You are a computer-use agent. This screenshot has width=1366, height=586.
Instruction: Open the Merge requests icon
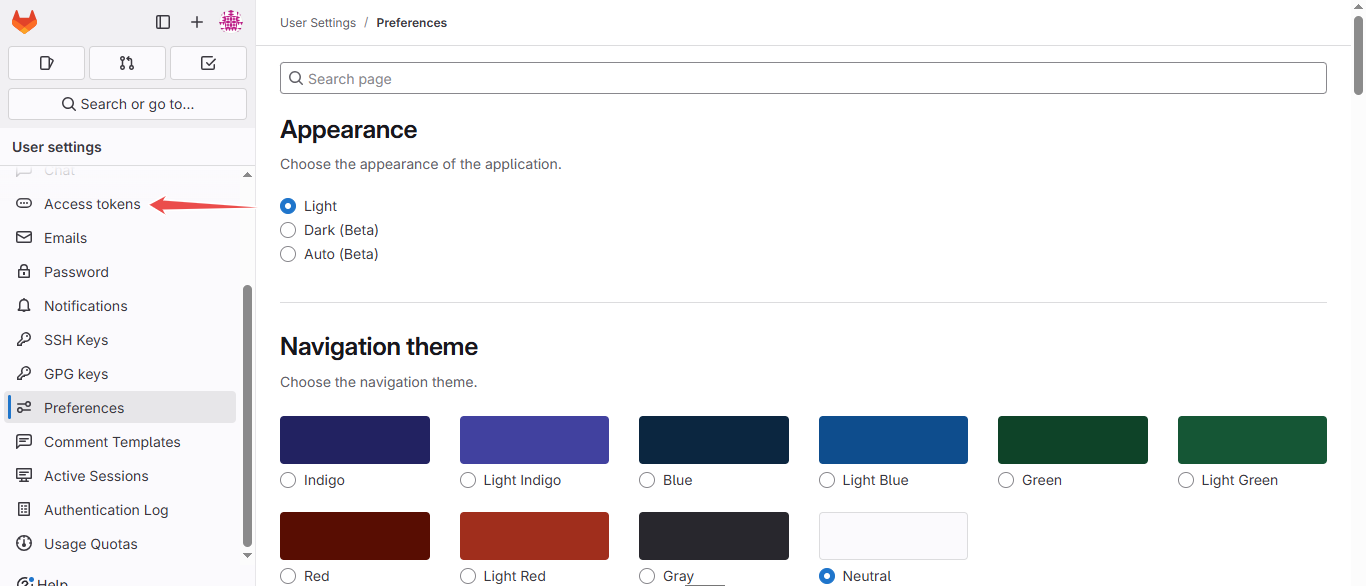127,63
